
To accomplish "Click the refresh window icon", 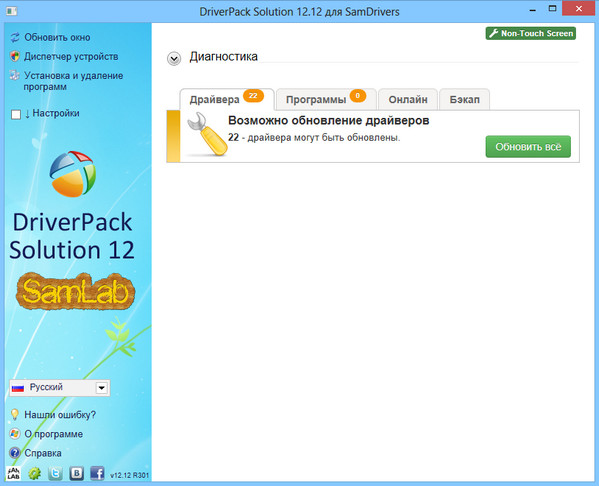I will pyautogui.click(x=15, y=37).
